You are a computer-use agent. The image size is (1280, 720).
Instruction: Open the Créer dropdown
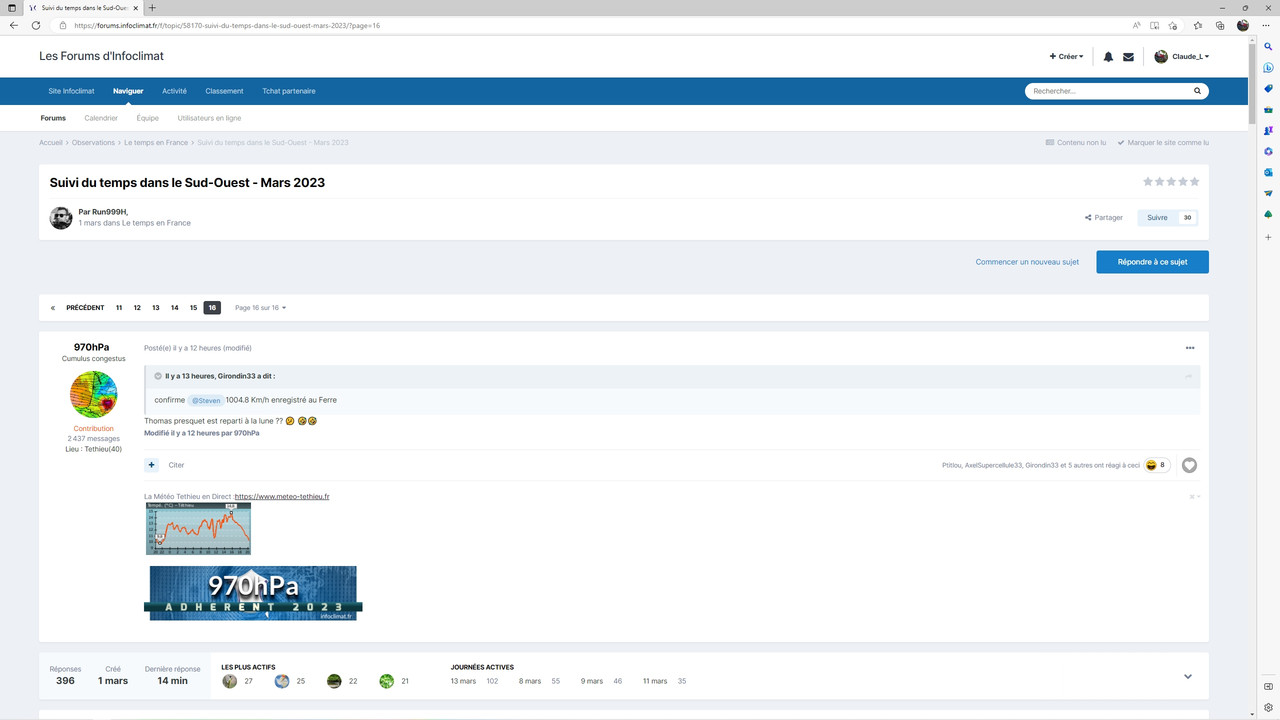(x=1066, y=57)
